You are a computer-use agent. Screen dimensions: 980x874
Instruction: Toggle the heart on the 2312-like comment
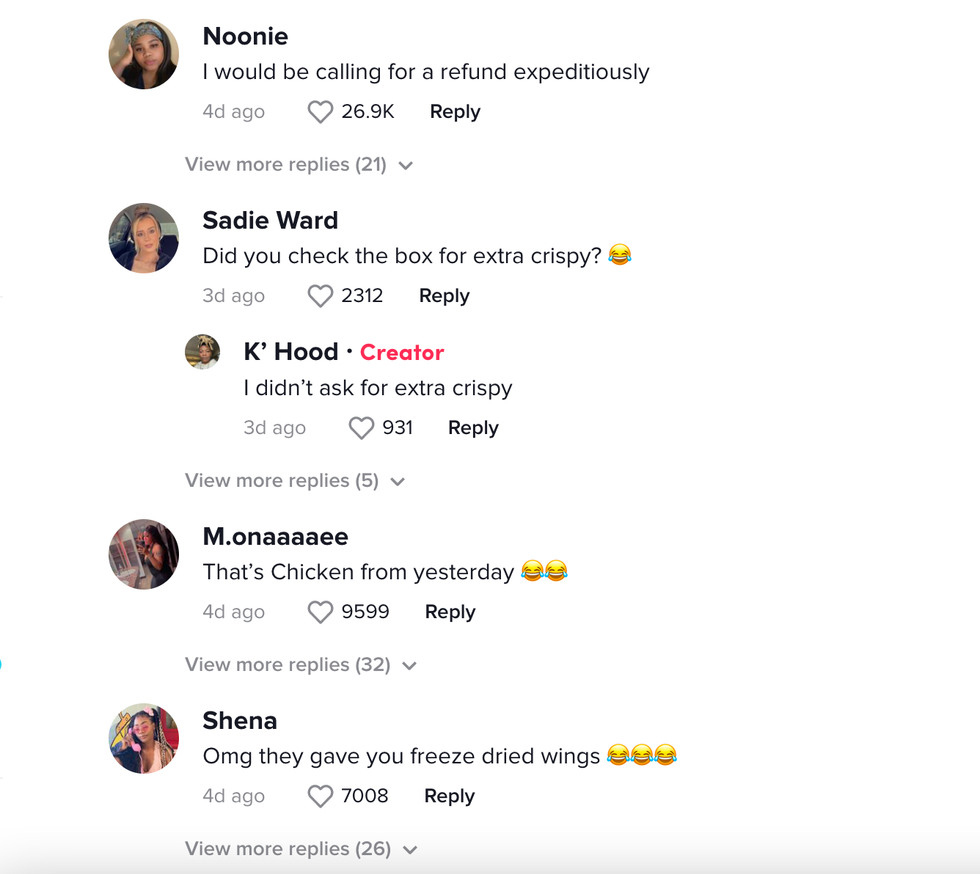(320, 295)
